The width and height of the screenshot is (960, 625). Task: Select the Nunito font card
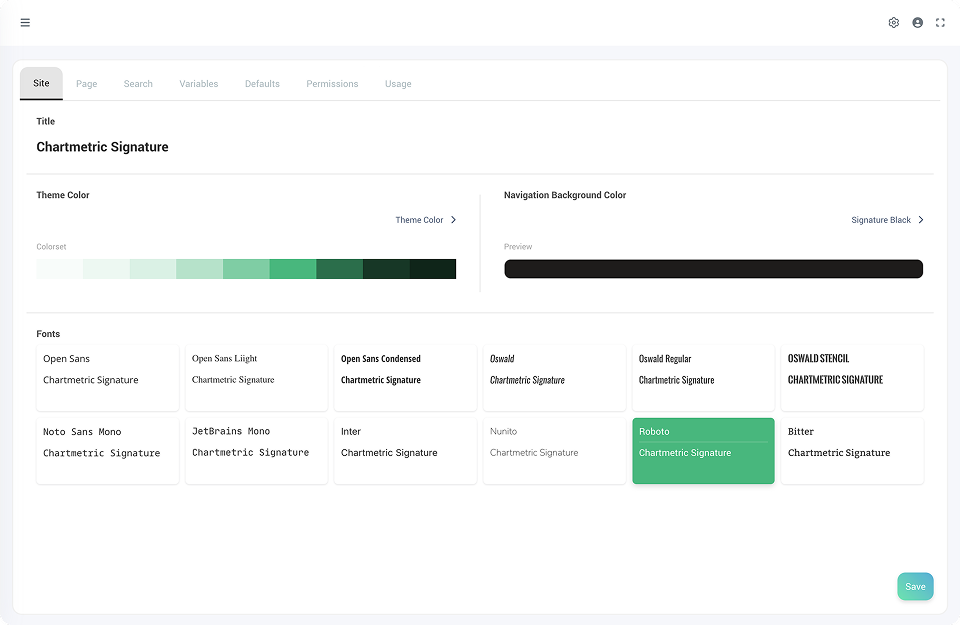pos(554,451)
